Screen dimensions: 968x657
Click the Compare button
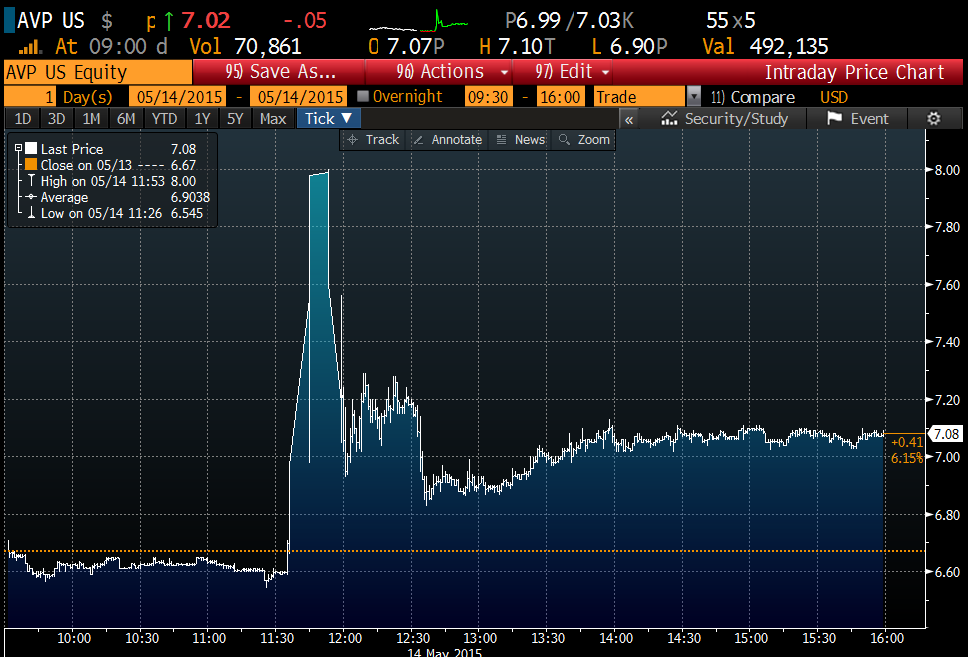point(752,97)
